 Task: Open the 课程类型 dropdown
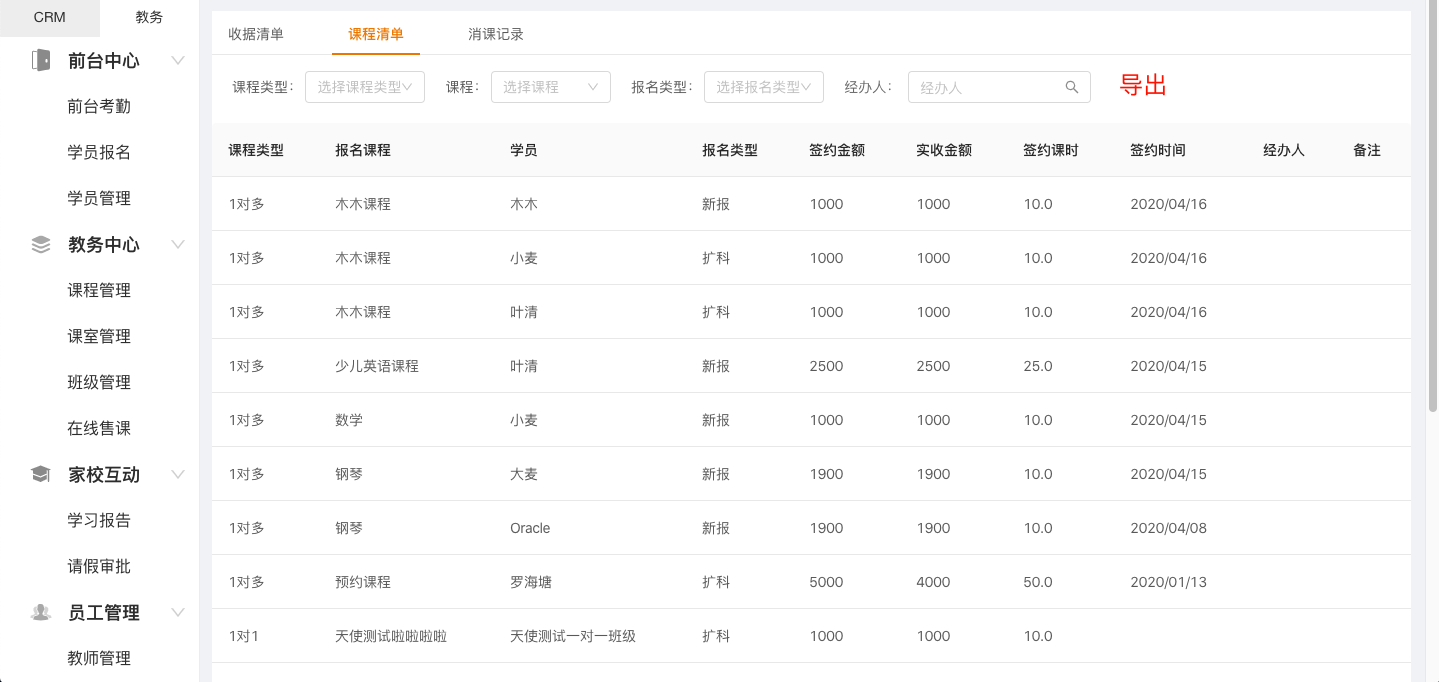[365, 87]
